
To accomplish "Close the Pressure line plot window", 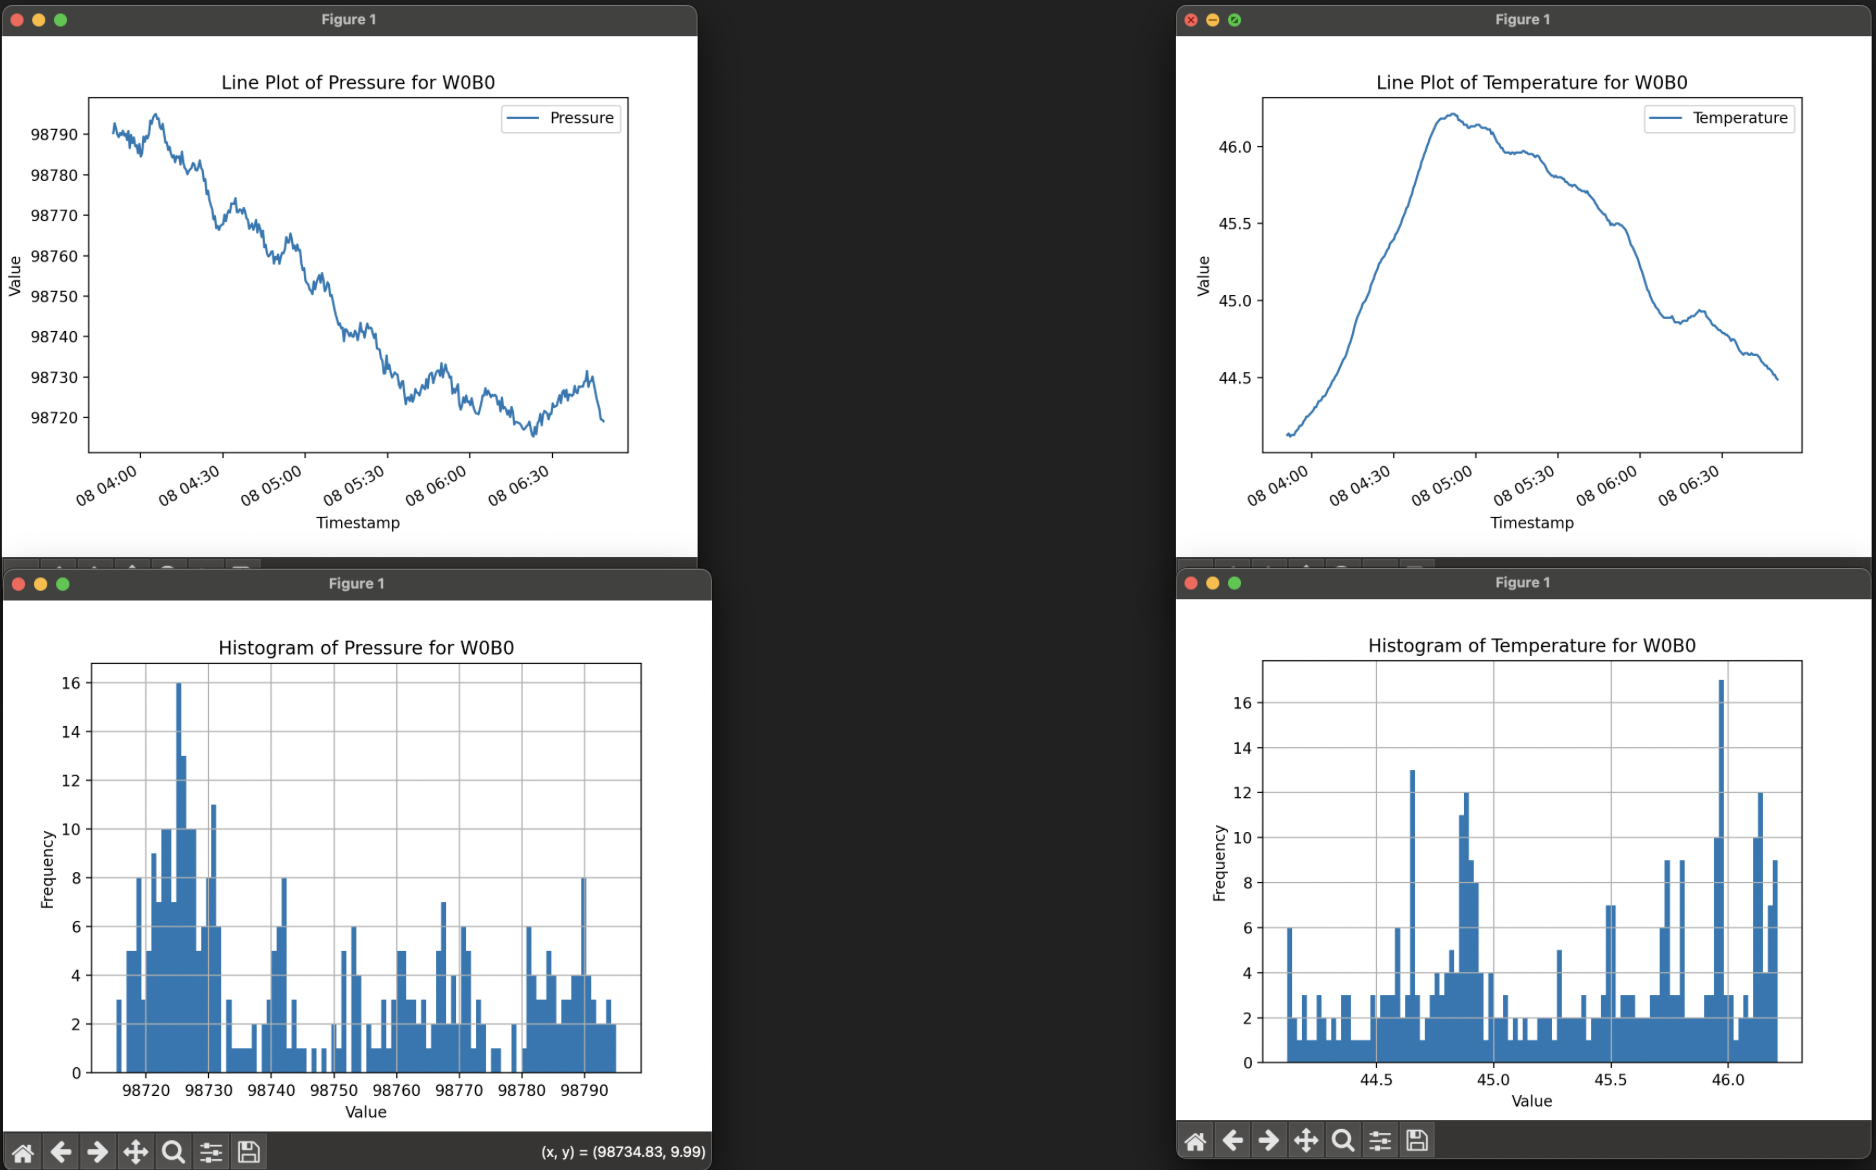I will pos(17,20).
